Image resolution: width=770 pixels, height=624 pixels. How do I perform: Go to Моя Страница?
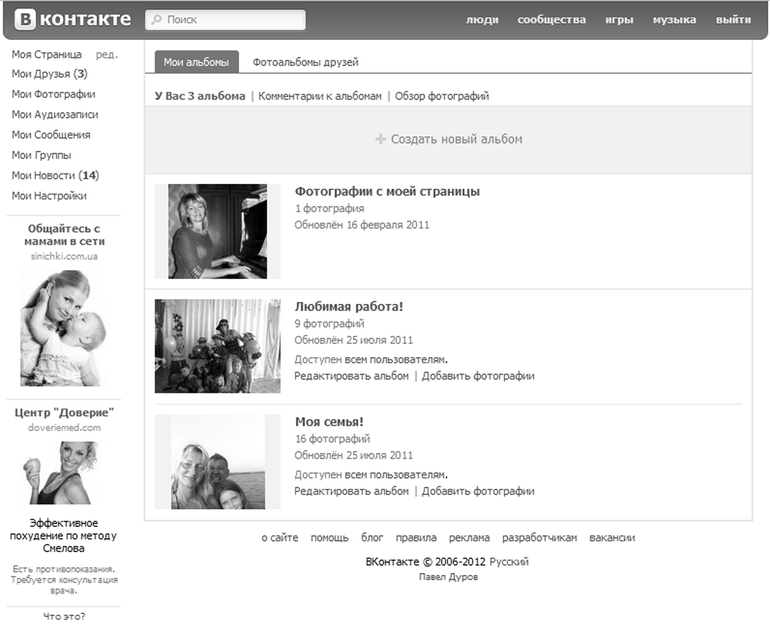point(47,54)
